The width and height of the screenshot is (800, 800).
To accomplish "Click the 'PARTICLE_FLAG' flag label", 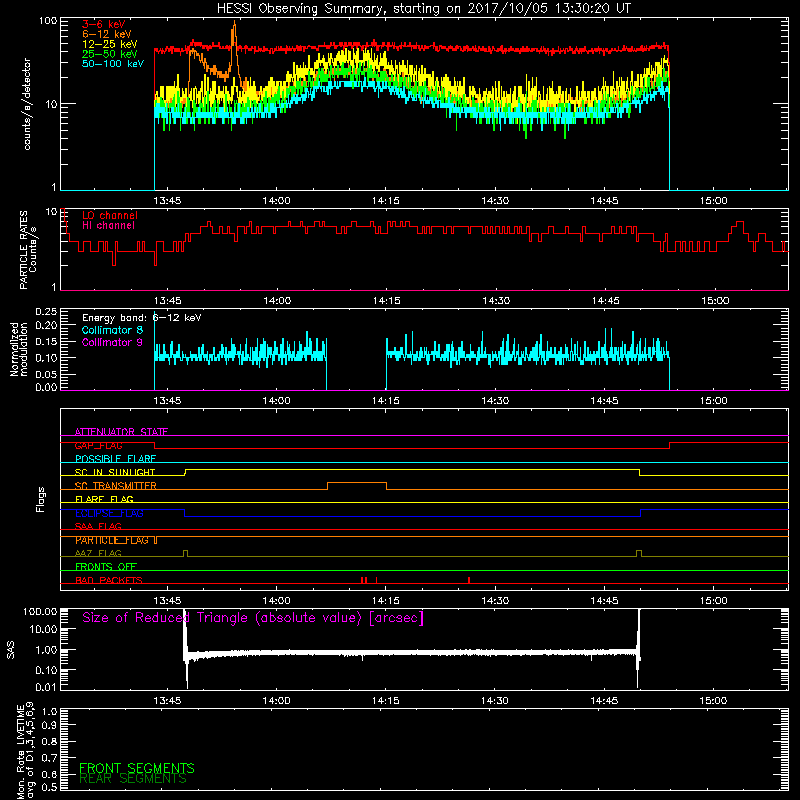I will coord(112,540).
